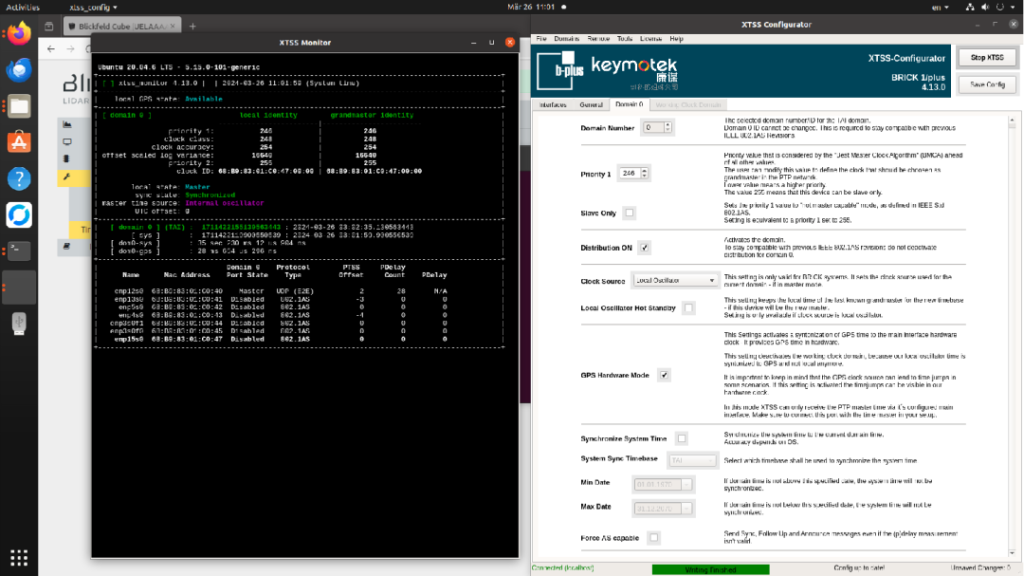Open the License menu in Configurator
Screen dimensions: 1024x576
tap(650, 39)
